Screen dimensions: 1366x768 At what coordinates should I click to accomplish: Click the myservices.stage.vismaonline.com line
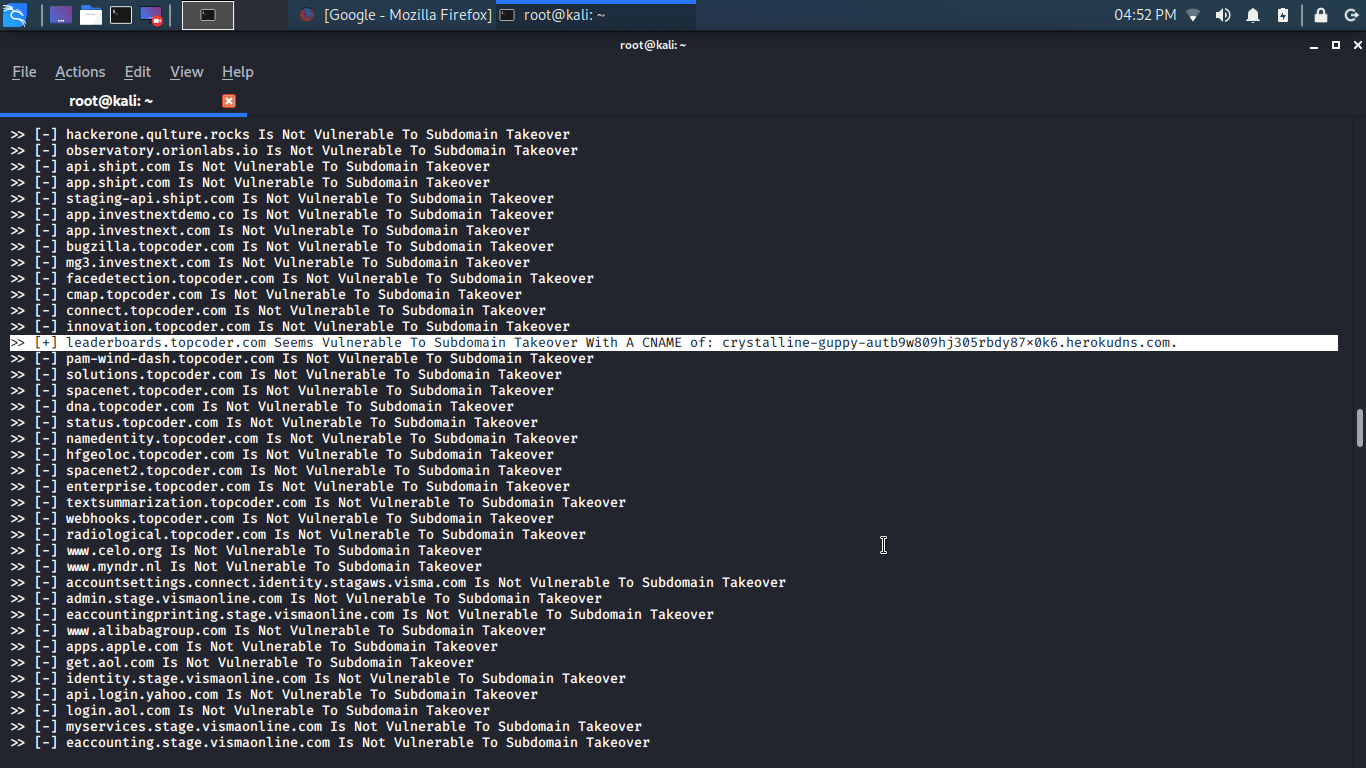click(x=326, y=726)
